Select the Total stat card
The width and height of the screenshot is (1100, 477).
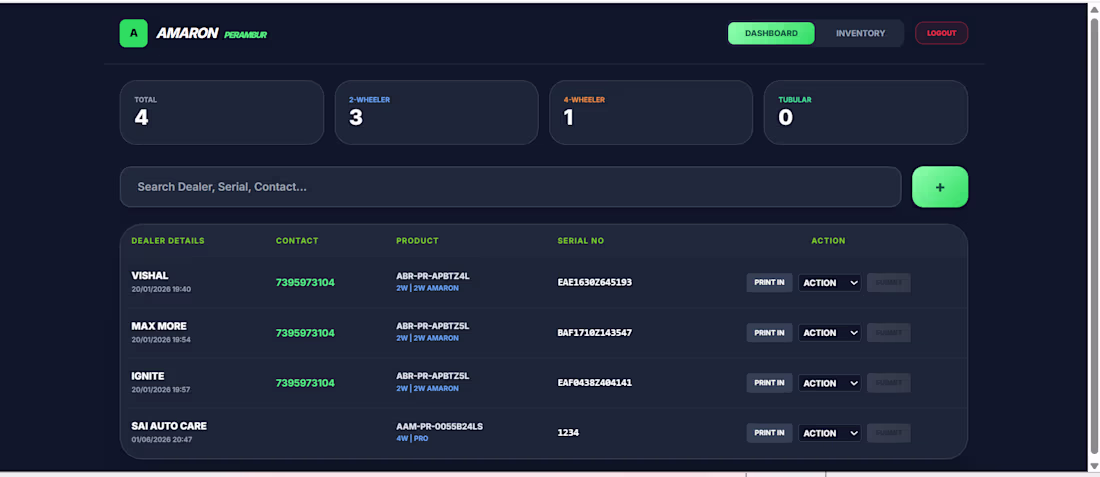(x=222, y=112)
